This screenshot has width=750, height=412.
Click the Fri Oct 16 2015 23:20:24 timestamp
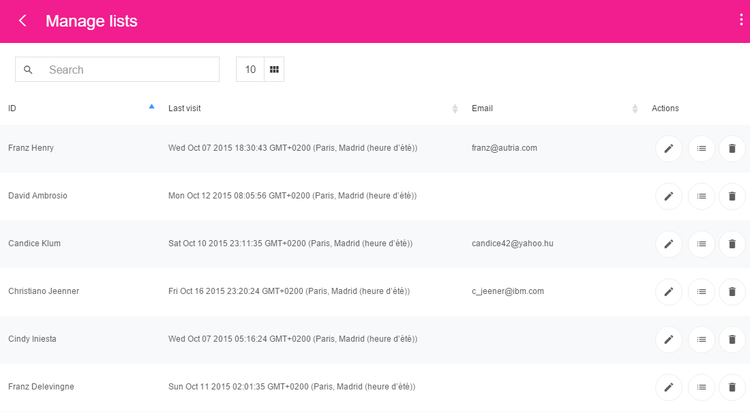[289, 291]
